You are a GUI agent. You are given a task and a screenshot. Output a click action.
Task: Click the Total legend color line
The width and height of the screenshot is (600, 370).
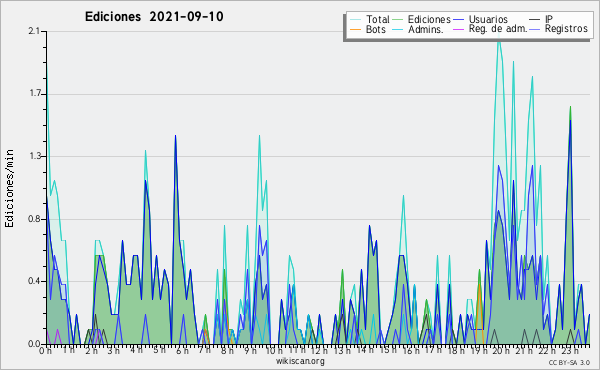point(356,20)
